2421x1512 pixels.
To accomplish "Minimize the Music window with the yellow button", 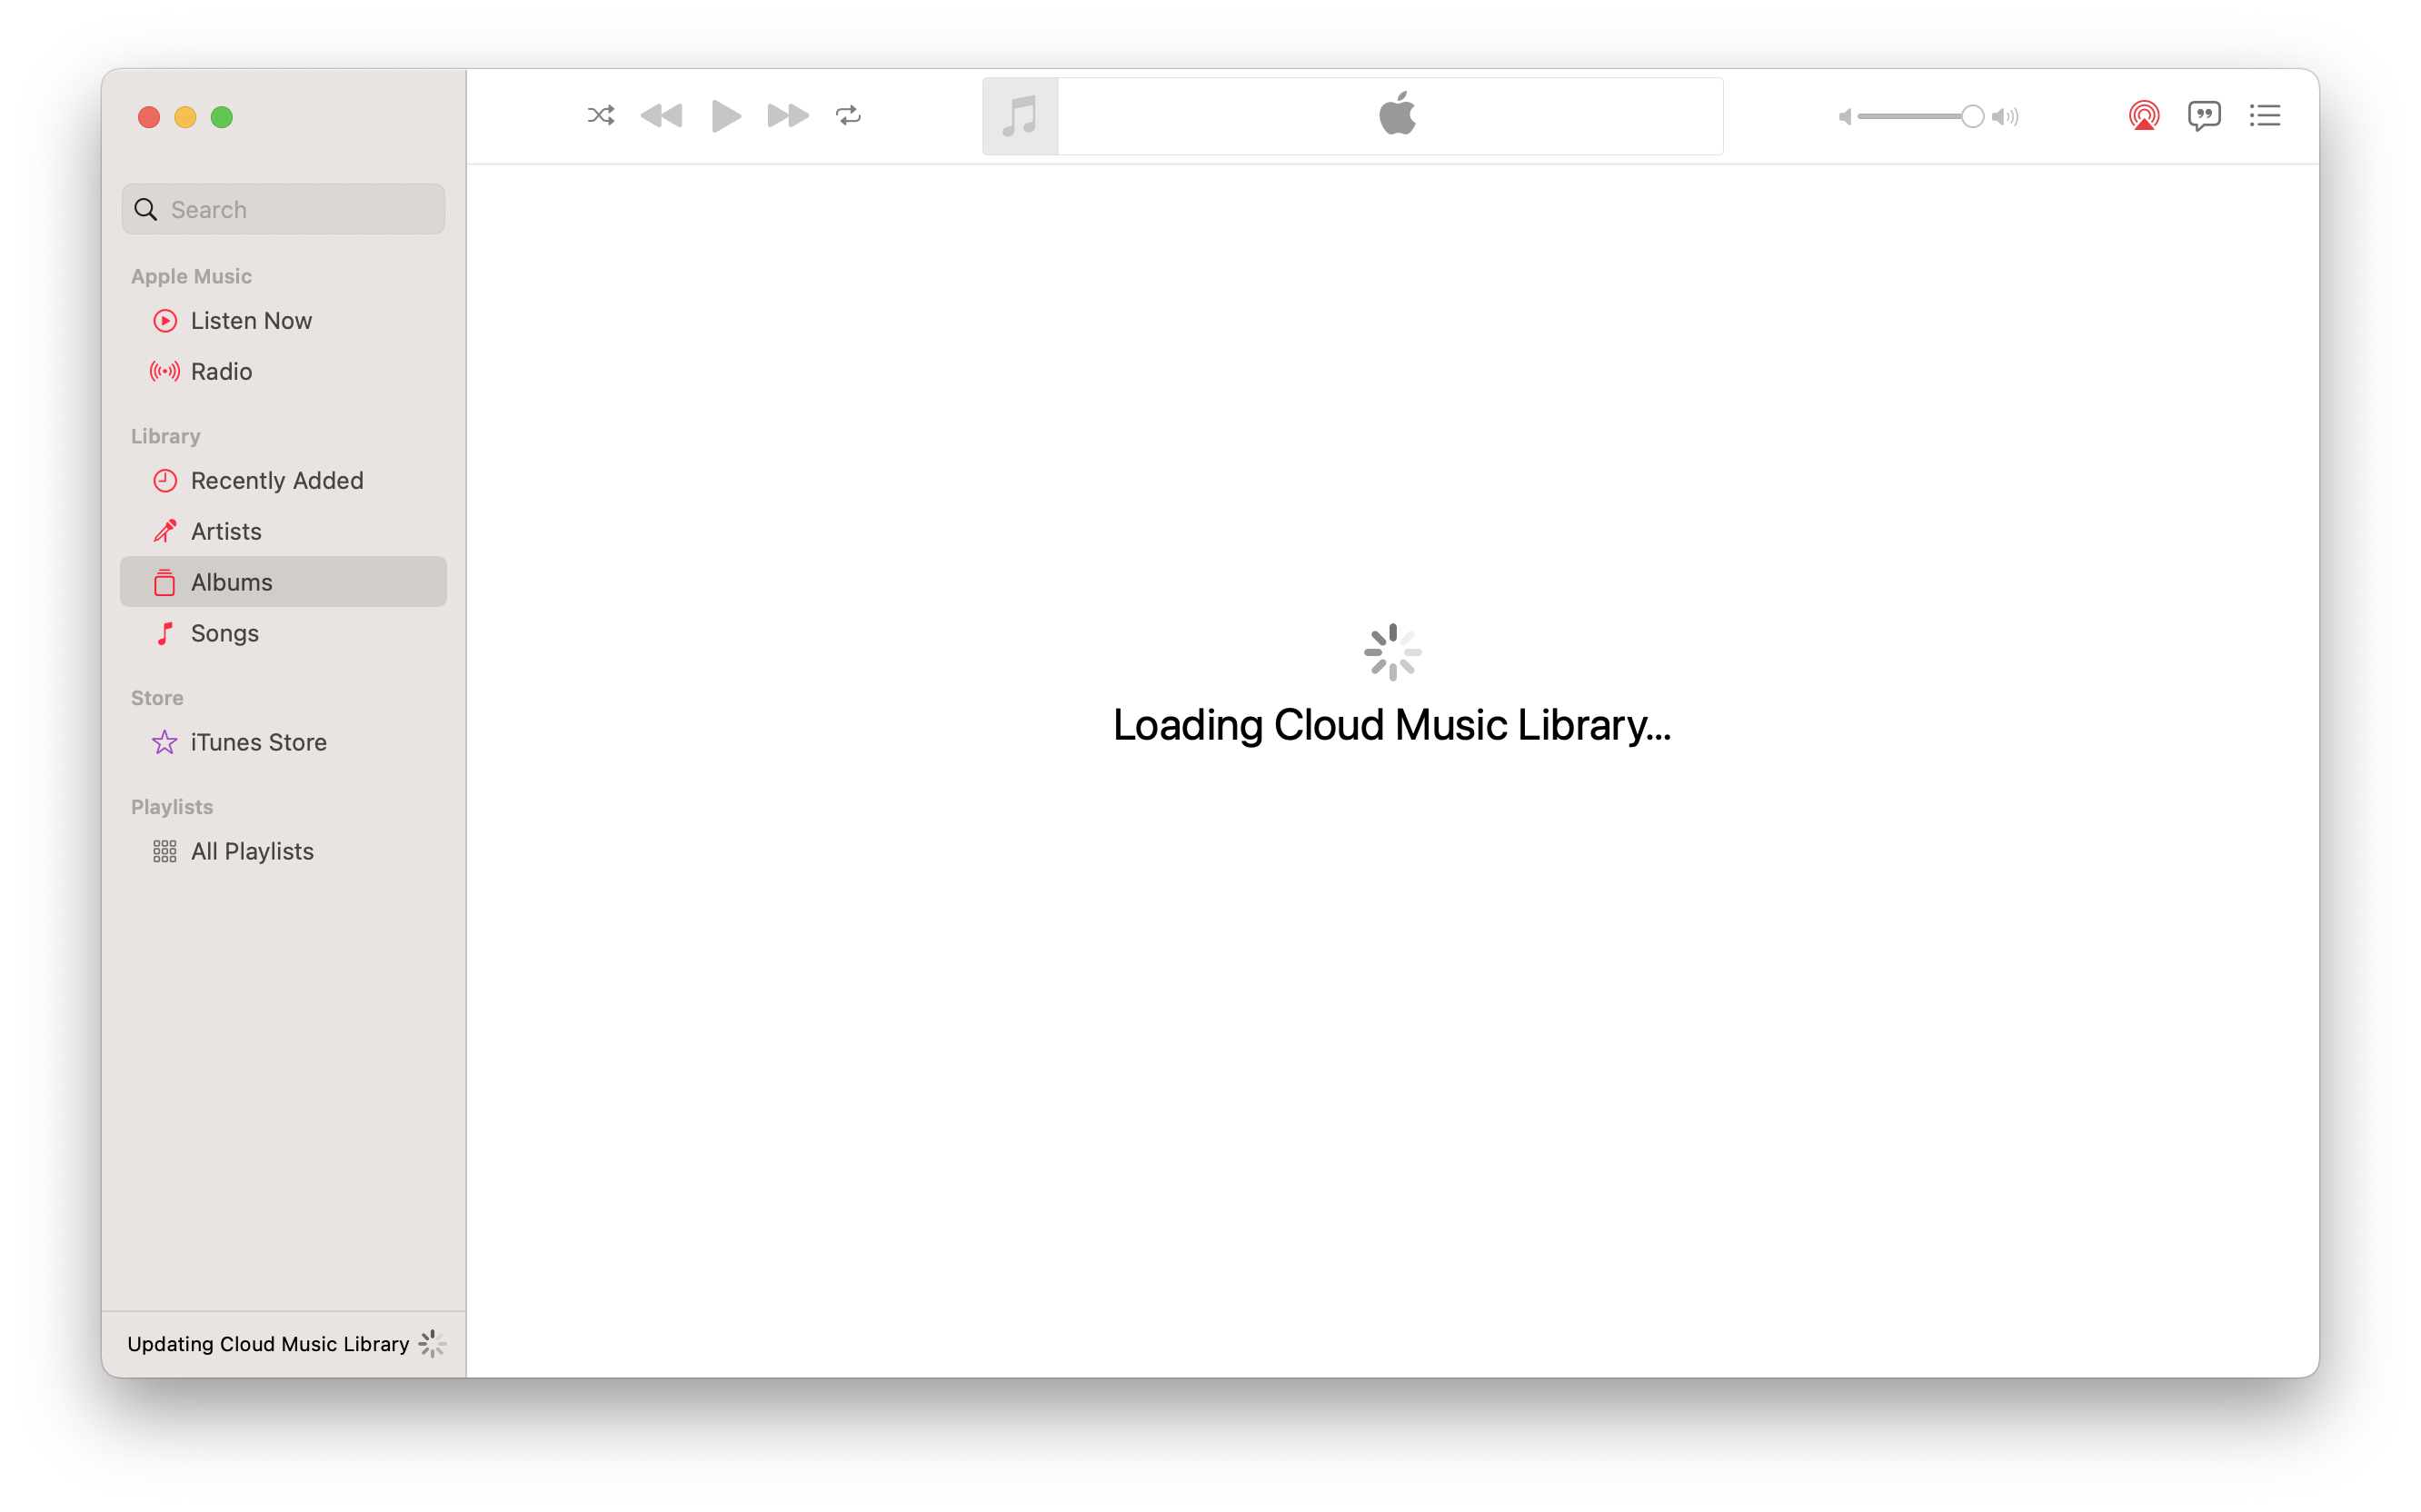I will click(x=185, y=117).
